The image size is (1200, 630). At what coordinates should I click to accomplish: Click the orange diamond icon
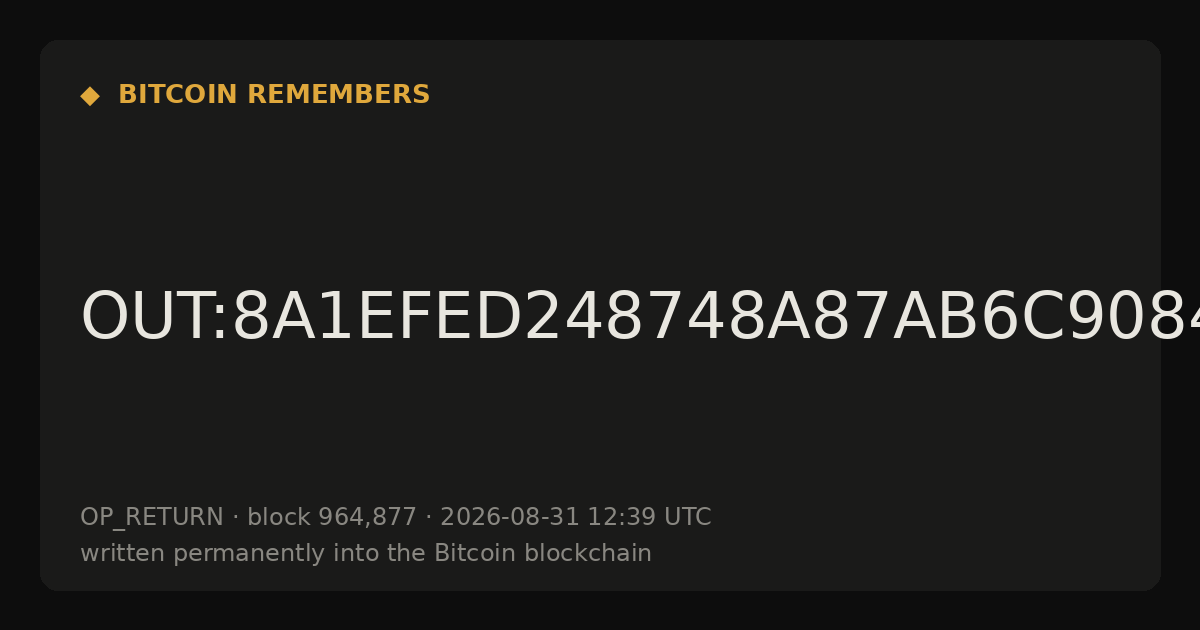90,96
